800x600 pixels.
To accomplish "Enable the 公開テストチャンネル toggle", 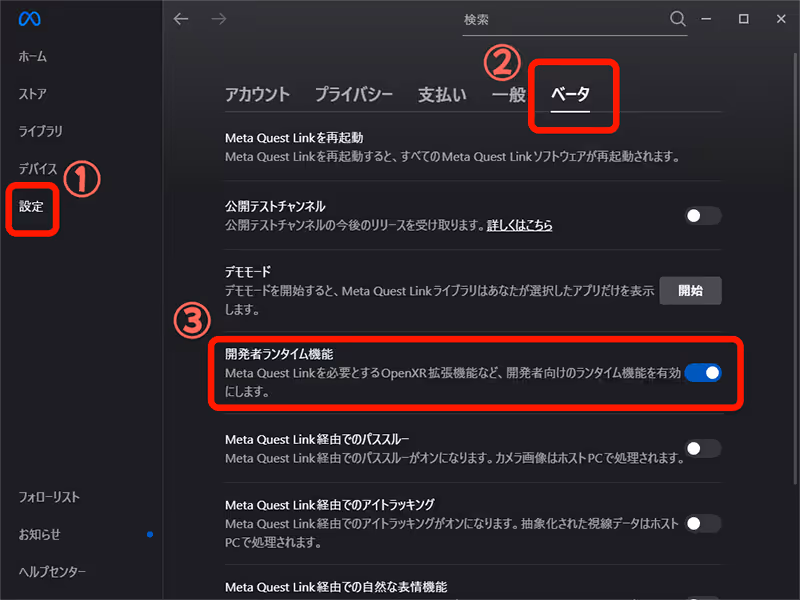I will pyautogui.click(x=702, y=215).
